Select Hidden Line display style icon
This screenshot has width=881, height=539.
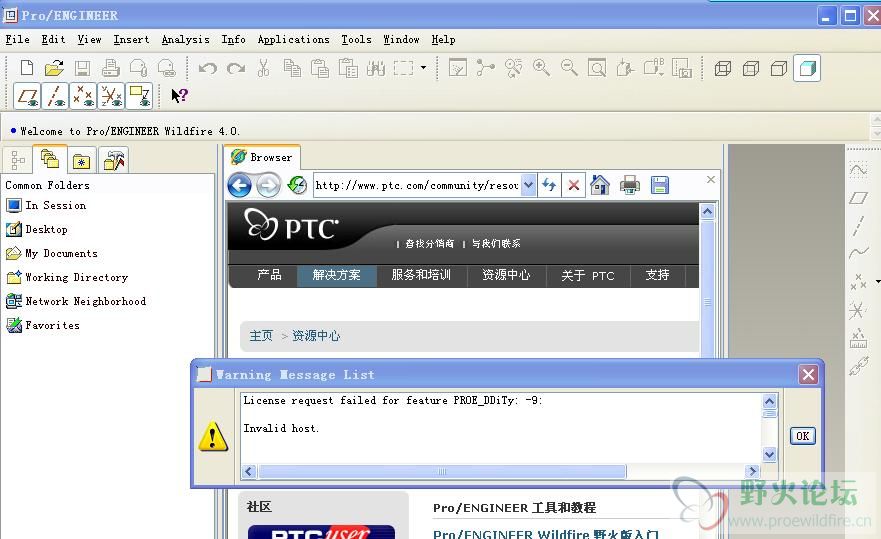click(x=751, y=69)
